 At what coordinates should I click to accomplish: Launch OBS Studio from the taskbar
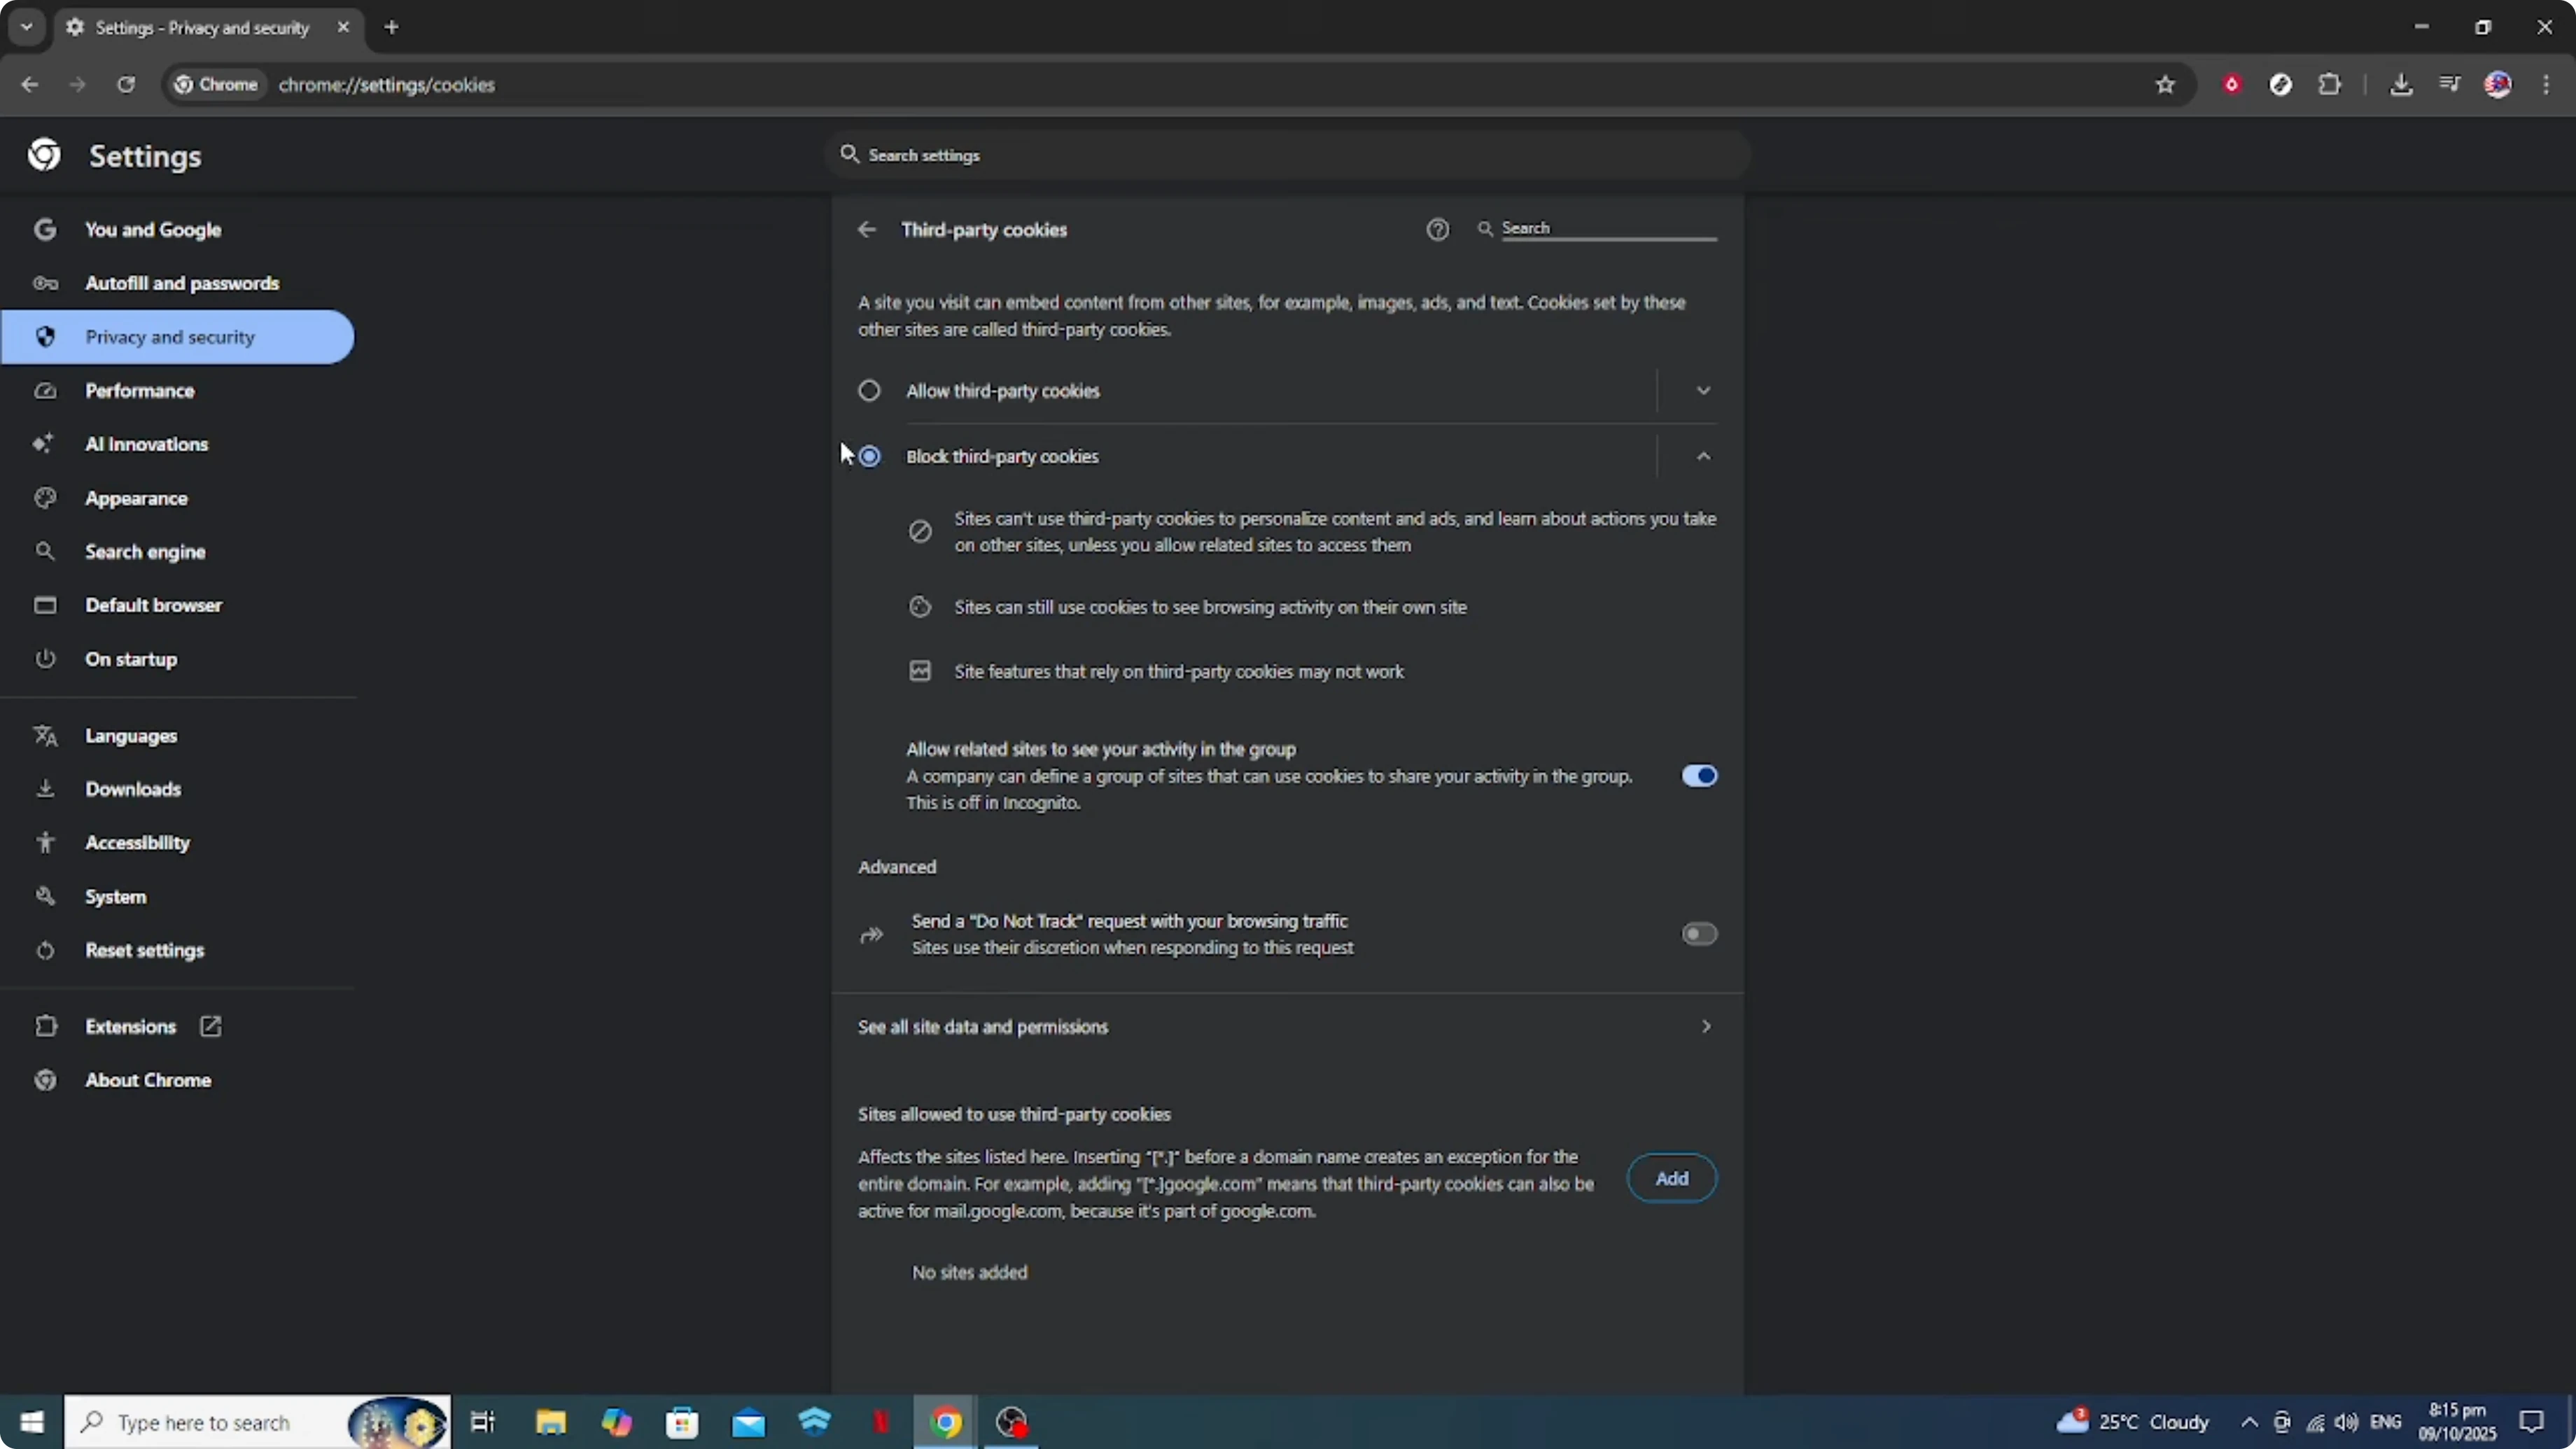(1012, 1422)
